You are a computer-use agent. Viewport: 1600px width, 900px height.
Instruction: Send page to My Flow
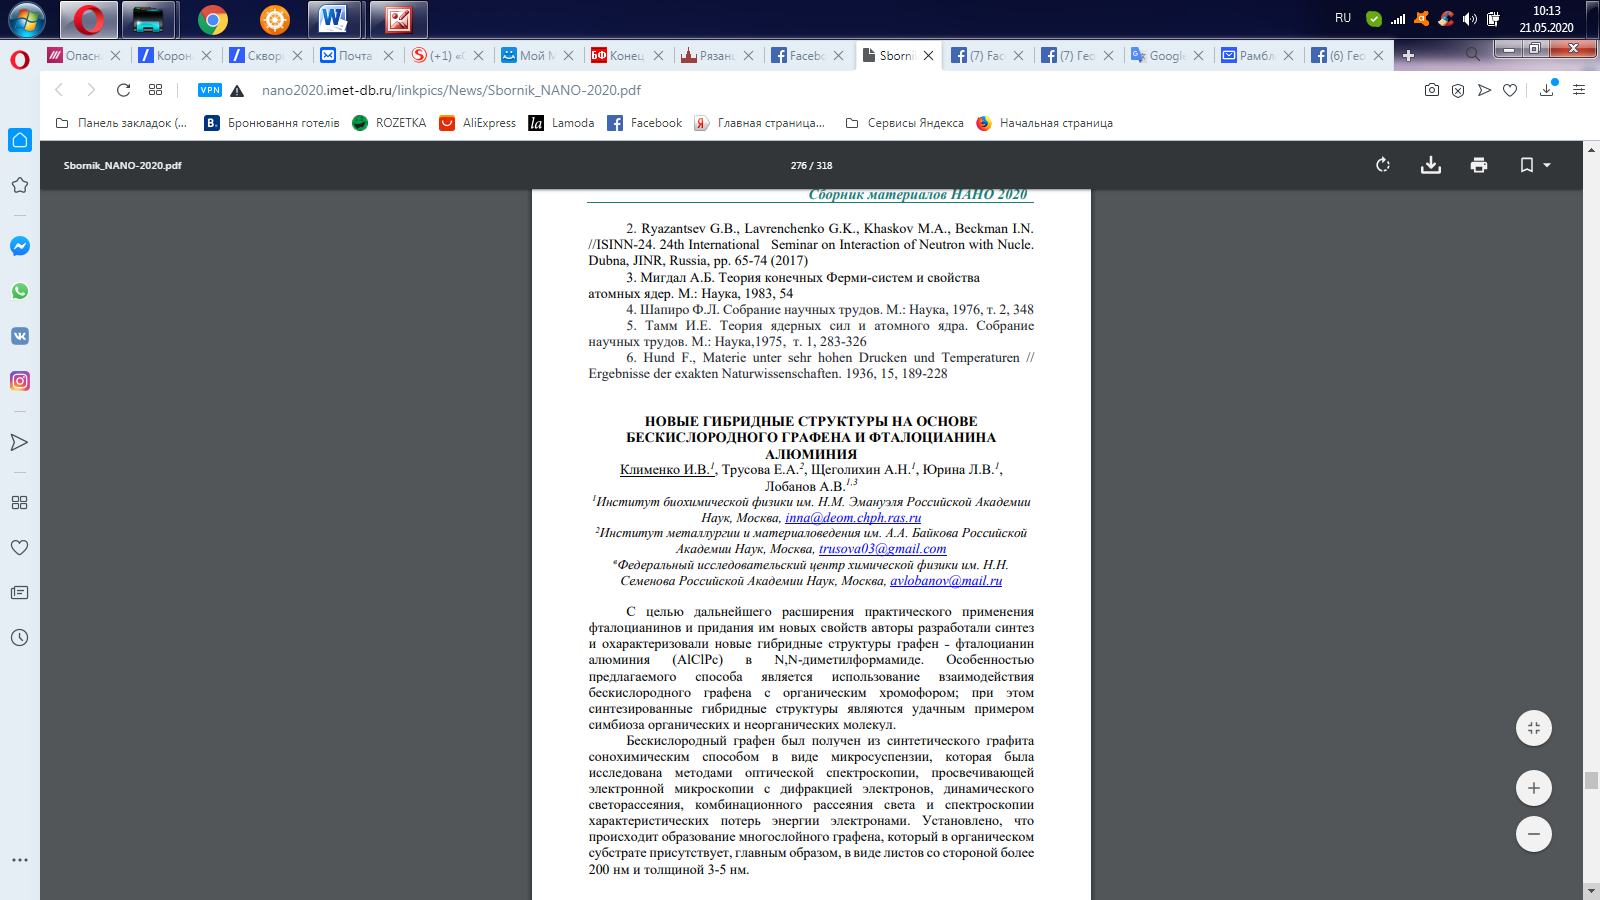(1484, 90)
